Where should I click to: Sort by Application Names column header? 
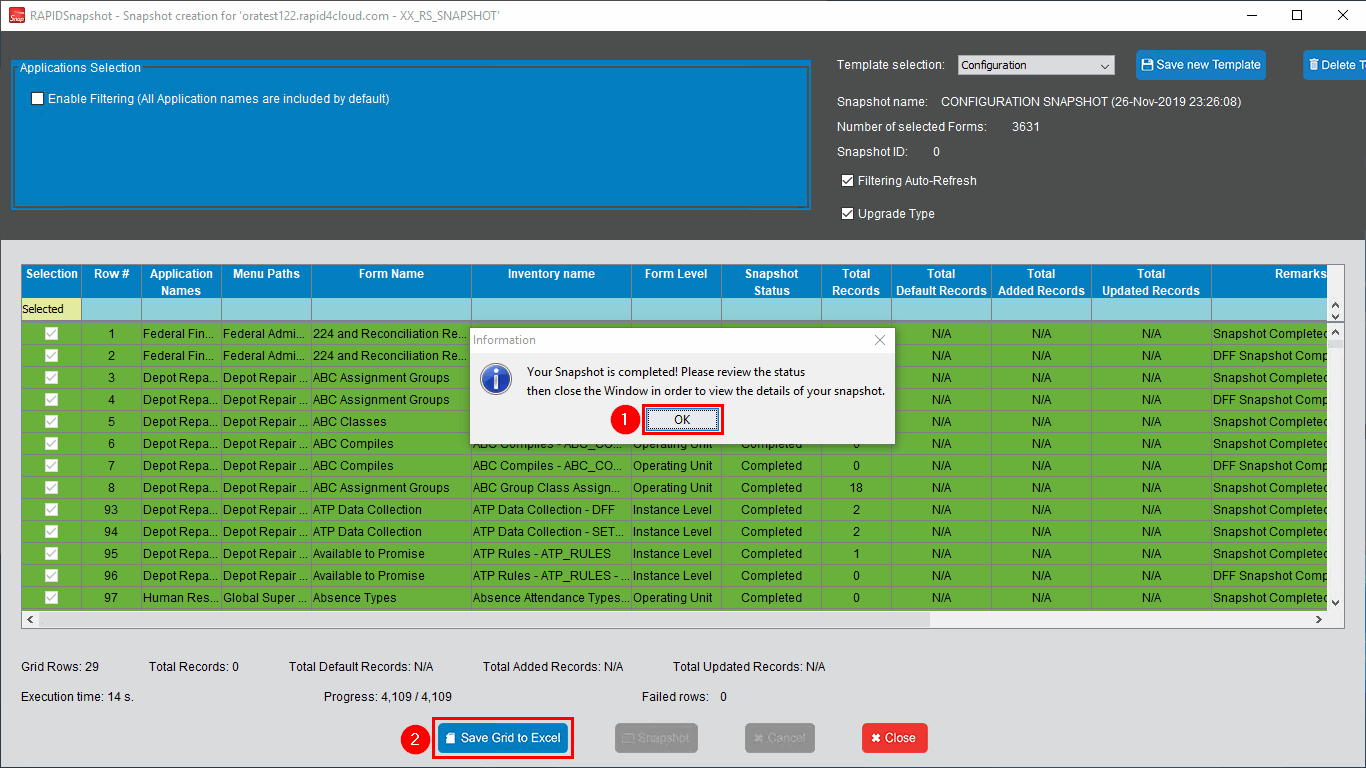(x=182, y=282)
